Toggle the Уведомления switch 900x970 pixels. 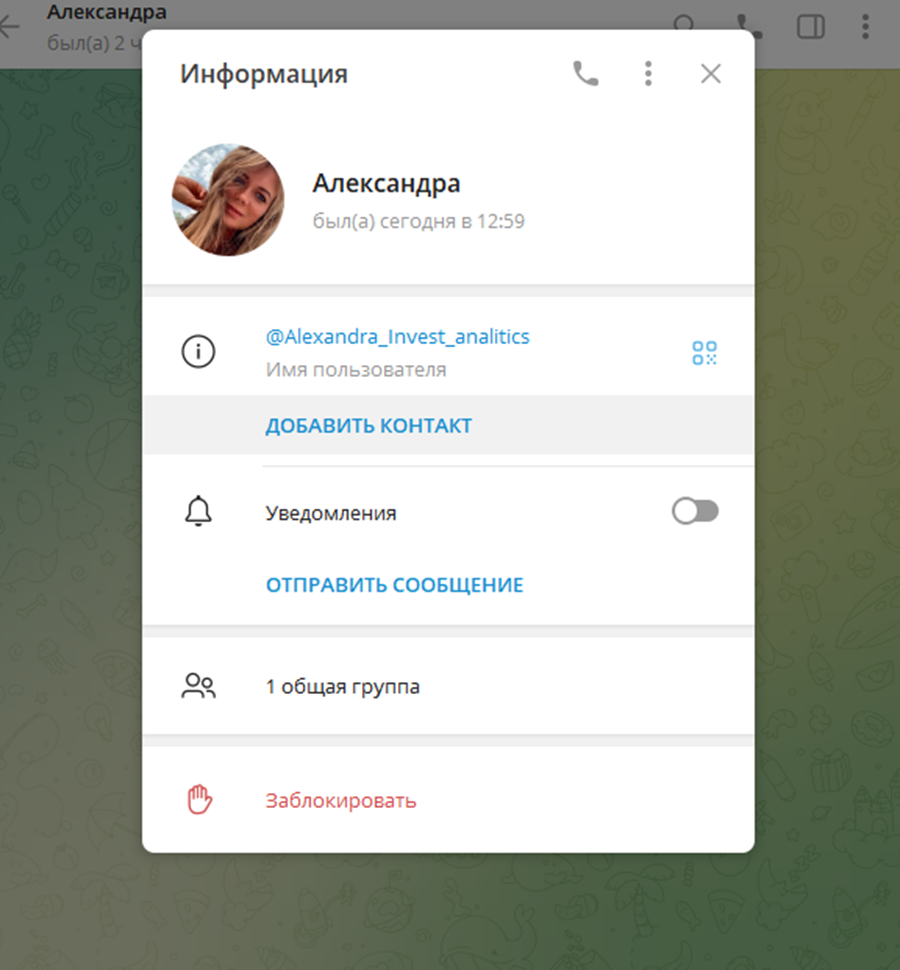coord(695,511)
